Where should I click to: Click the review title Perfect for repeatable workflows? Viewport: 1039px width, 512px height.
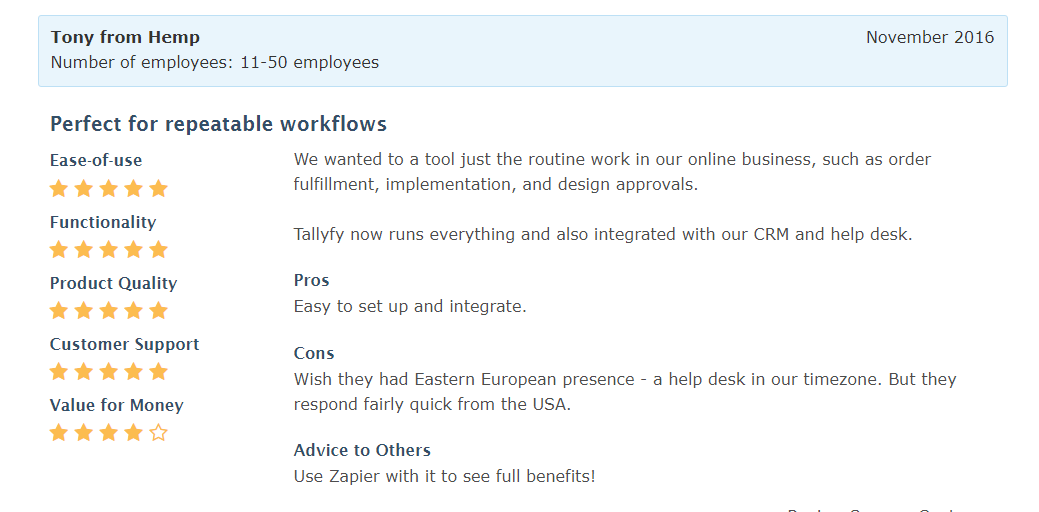219,124
